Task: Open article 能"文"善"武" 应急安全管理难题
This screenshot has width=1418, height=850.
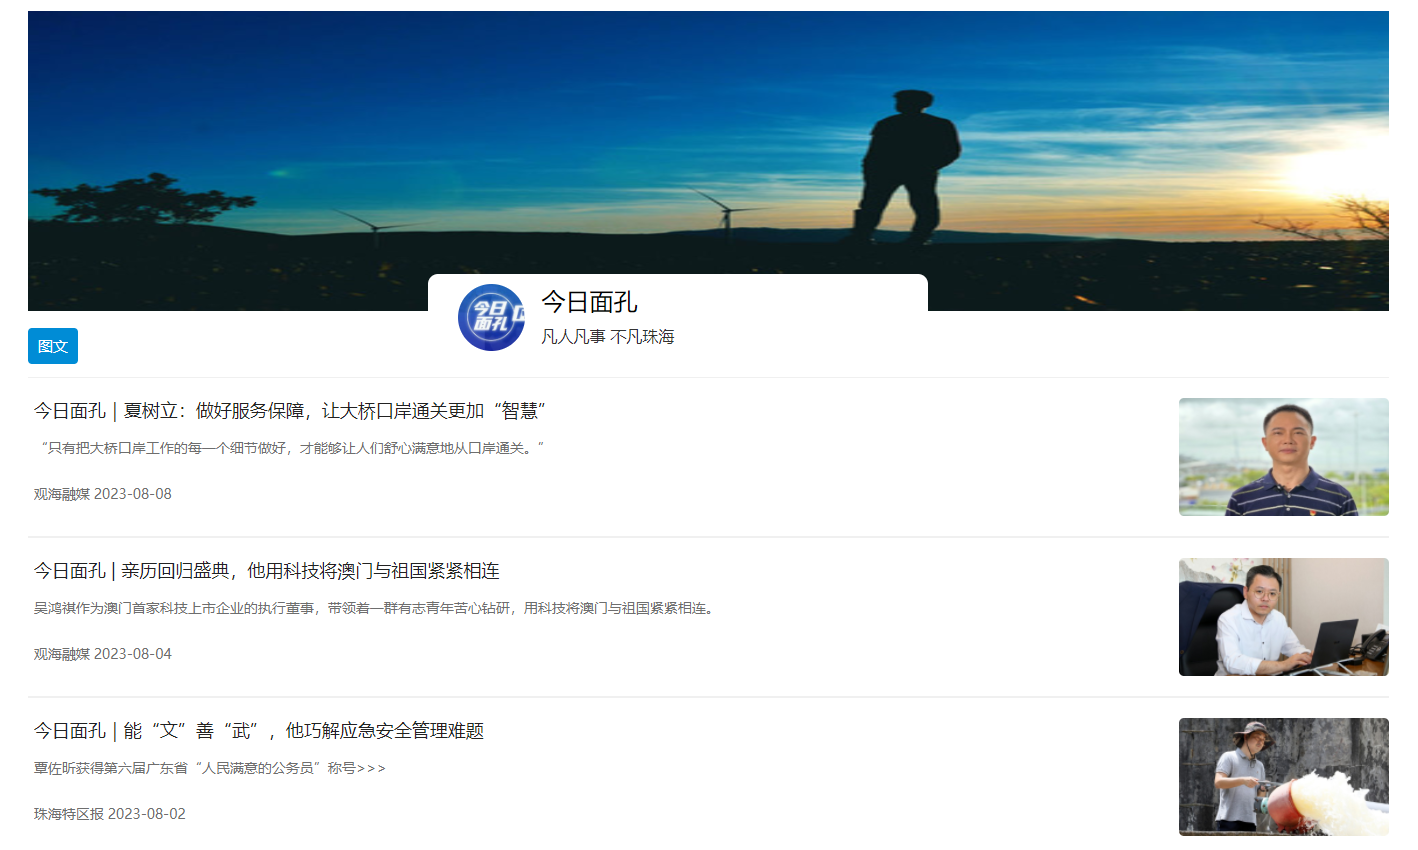Action: (259, 731)
